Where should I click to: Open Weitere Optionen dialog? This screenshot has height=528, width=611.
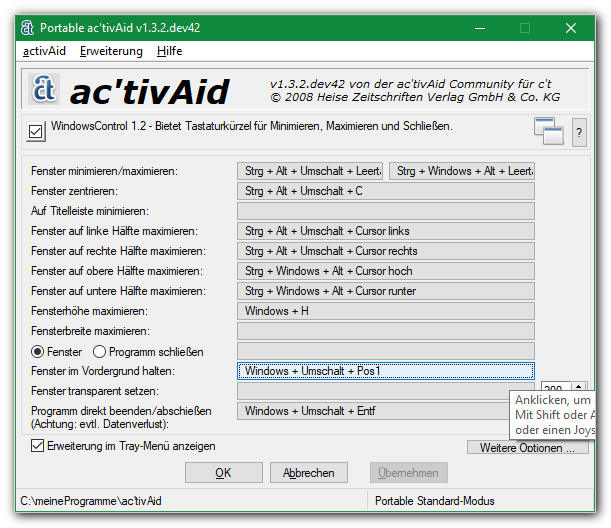point(528,447)
